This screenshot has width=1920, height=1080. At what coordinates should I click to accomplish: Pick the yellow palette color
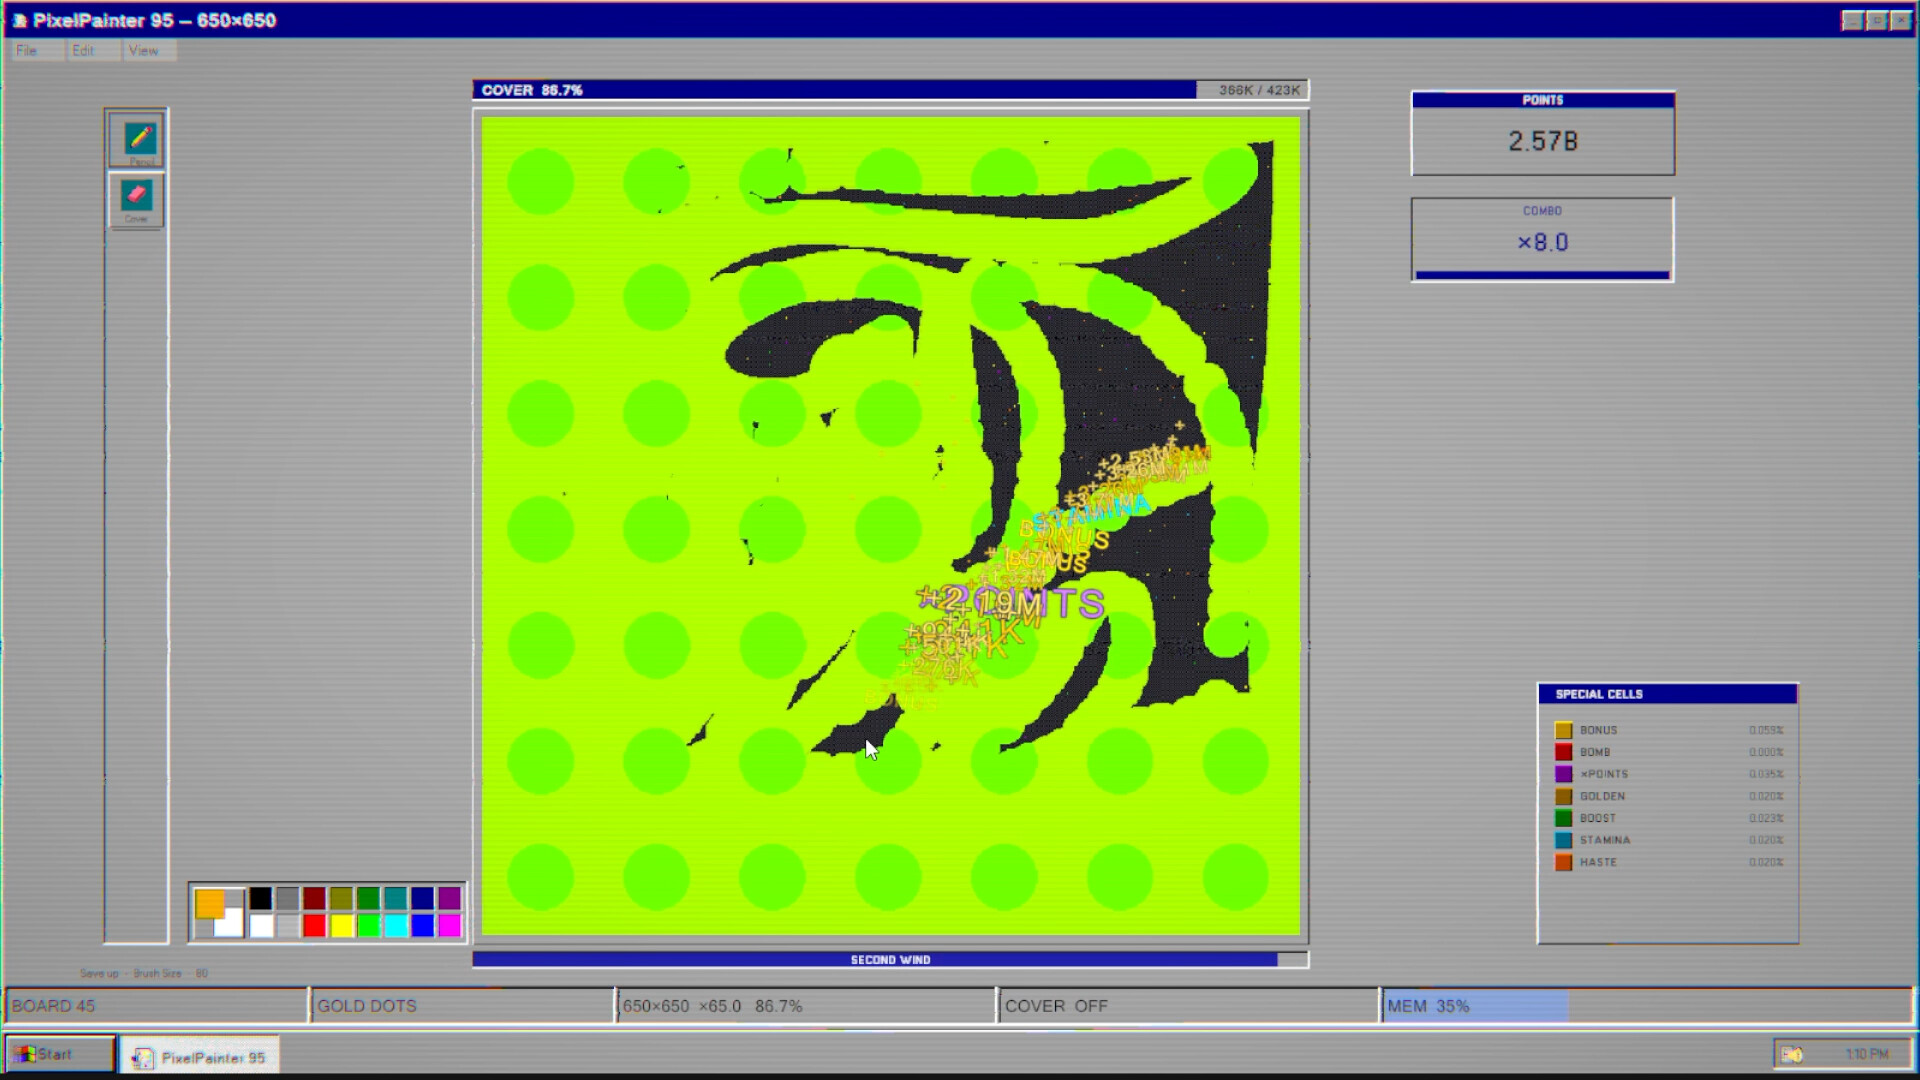[342, 926]
